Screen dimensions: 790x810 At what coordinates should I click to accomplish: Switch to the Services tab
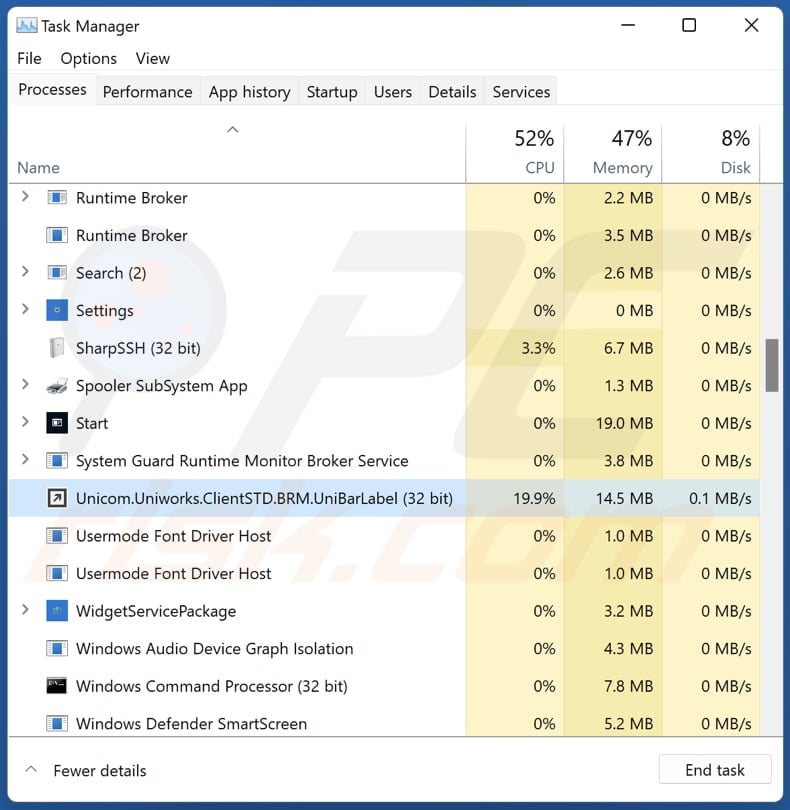521,91
